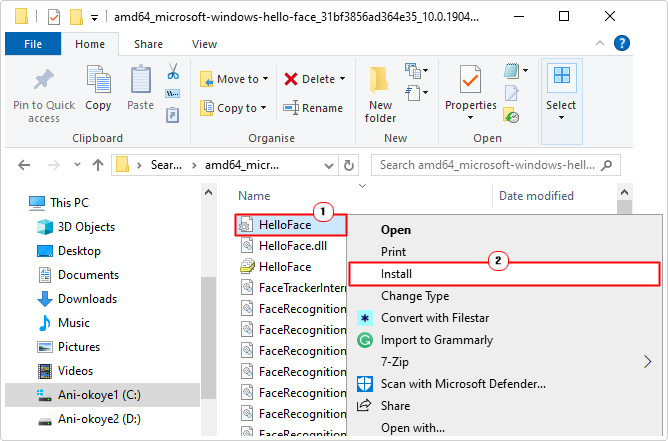Click Pin to Quick access icon
668x441 pixels.
(44, 79)
